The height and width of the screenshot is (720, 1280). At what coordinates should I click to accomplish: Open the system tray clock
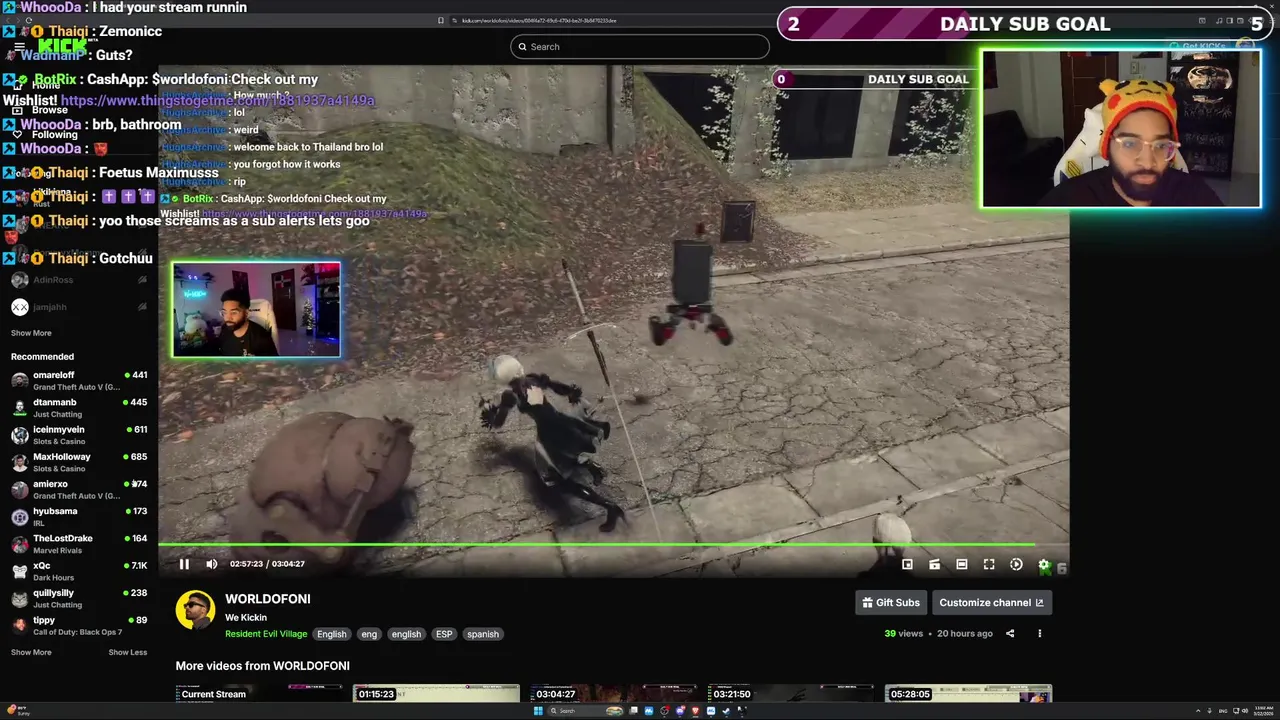1264,711
